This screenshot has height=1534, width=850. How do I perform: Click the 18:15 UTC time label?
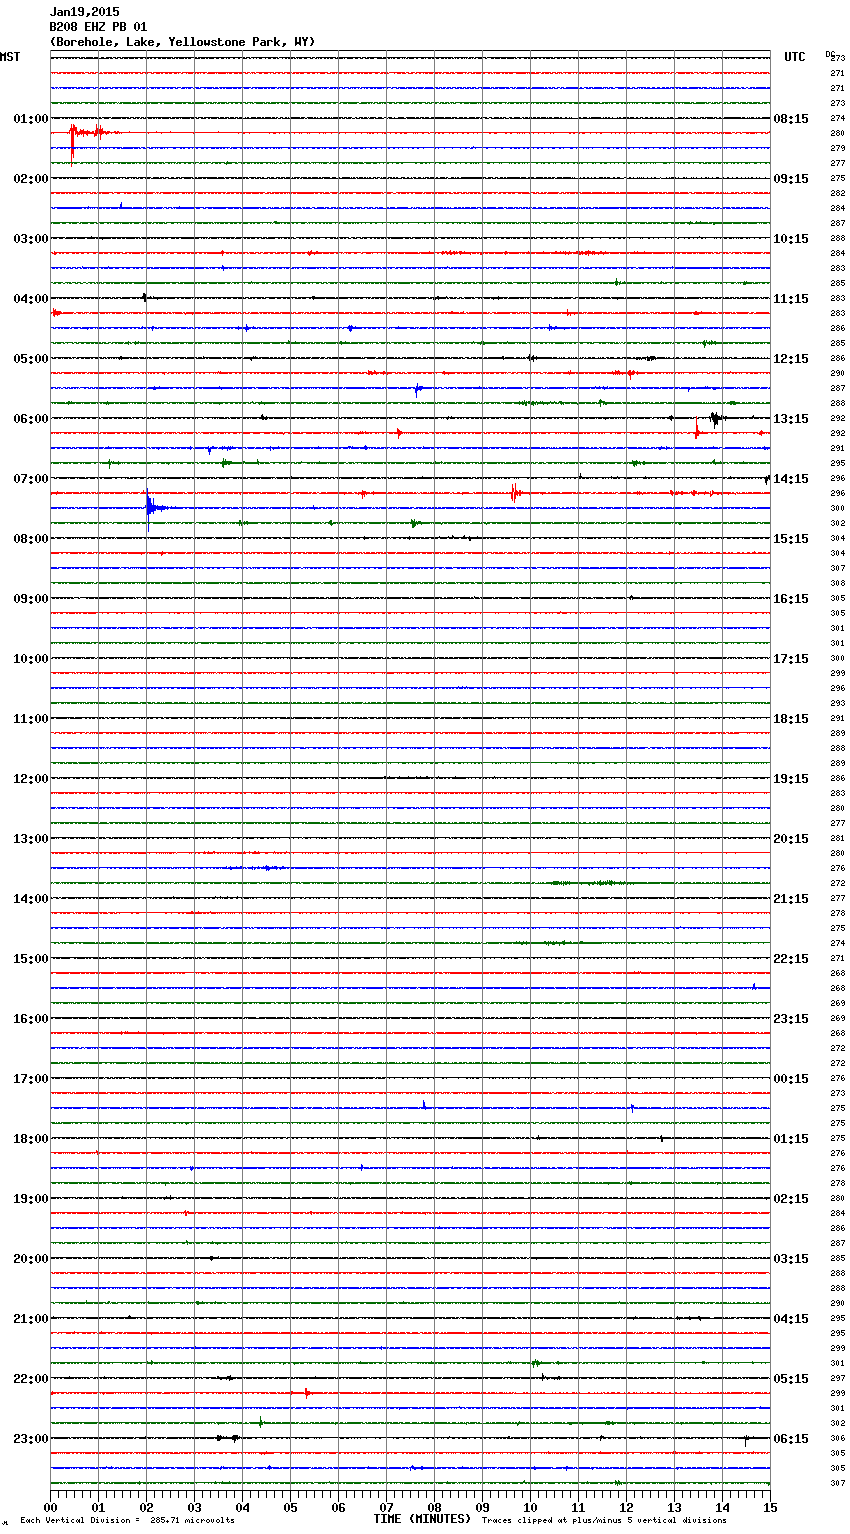coord(791,719)
